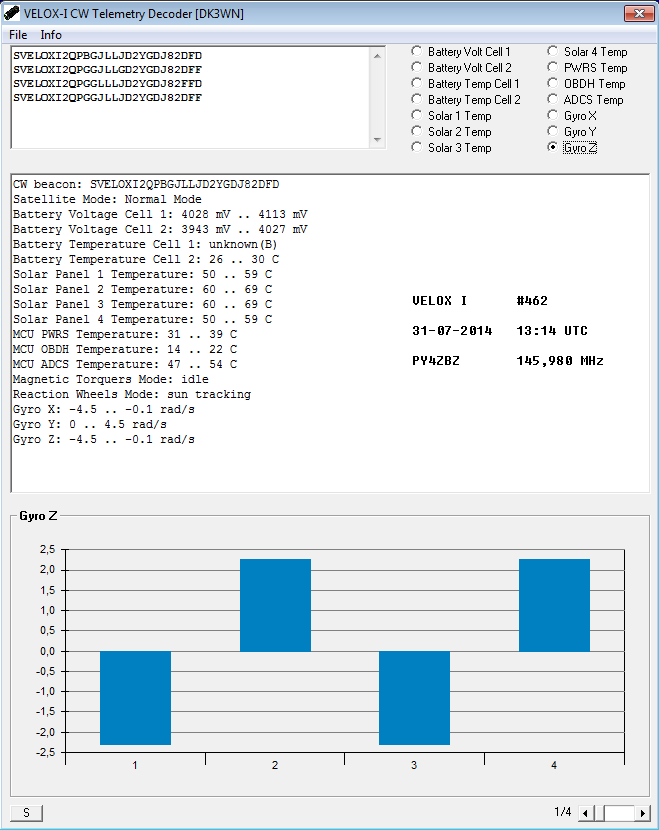
Task: Click the Gyro X reading line
Action: 104,409
